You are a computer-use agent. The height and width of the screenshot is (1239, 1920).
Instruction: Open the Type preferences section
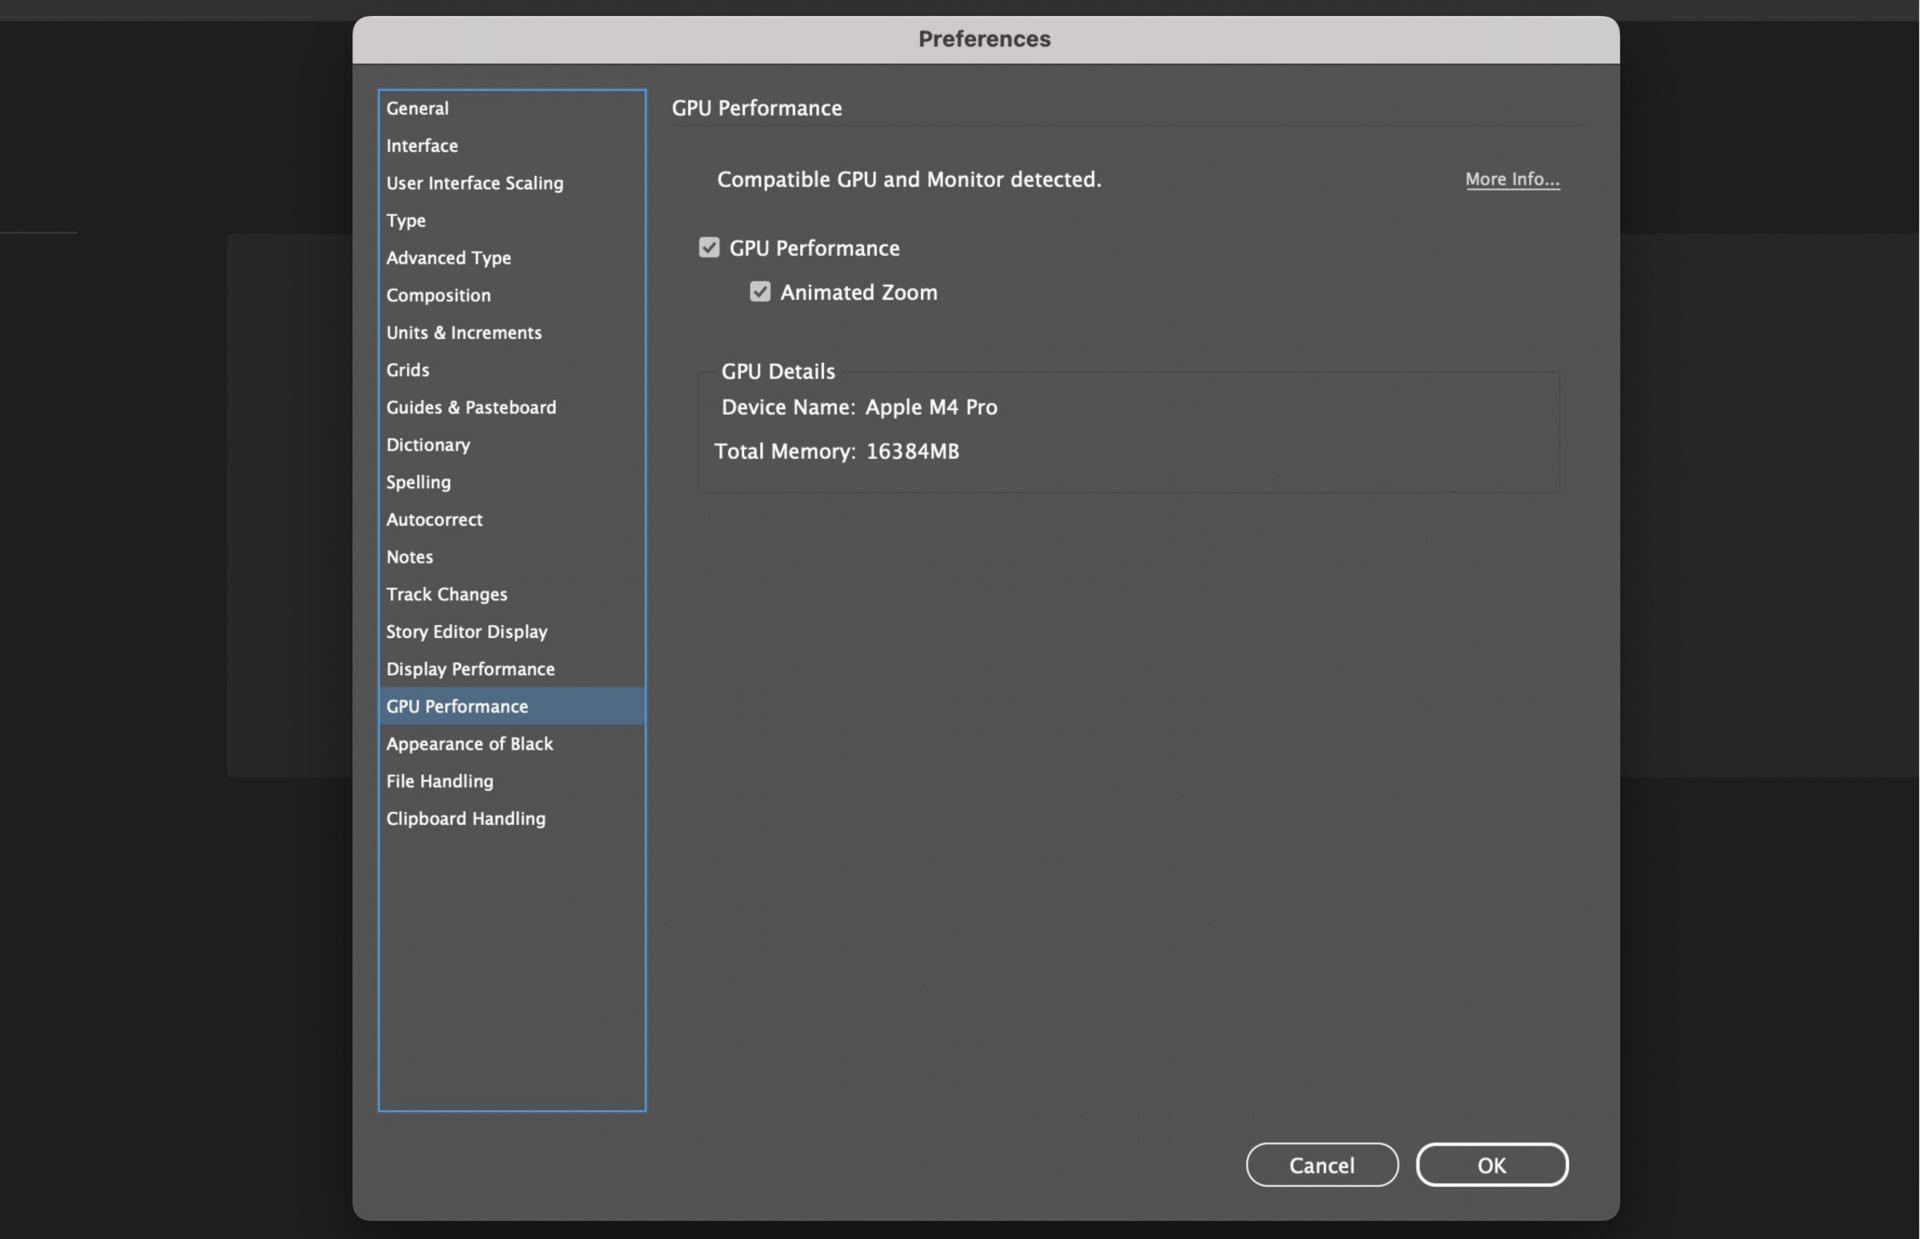click(x=406, y=220)
